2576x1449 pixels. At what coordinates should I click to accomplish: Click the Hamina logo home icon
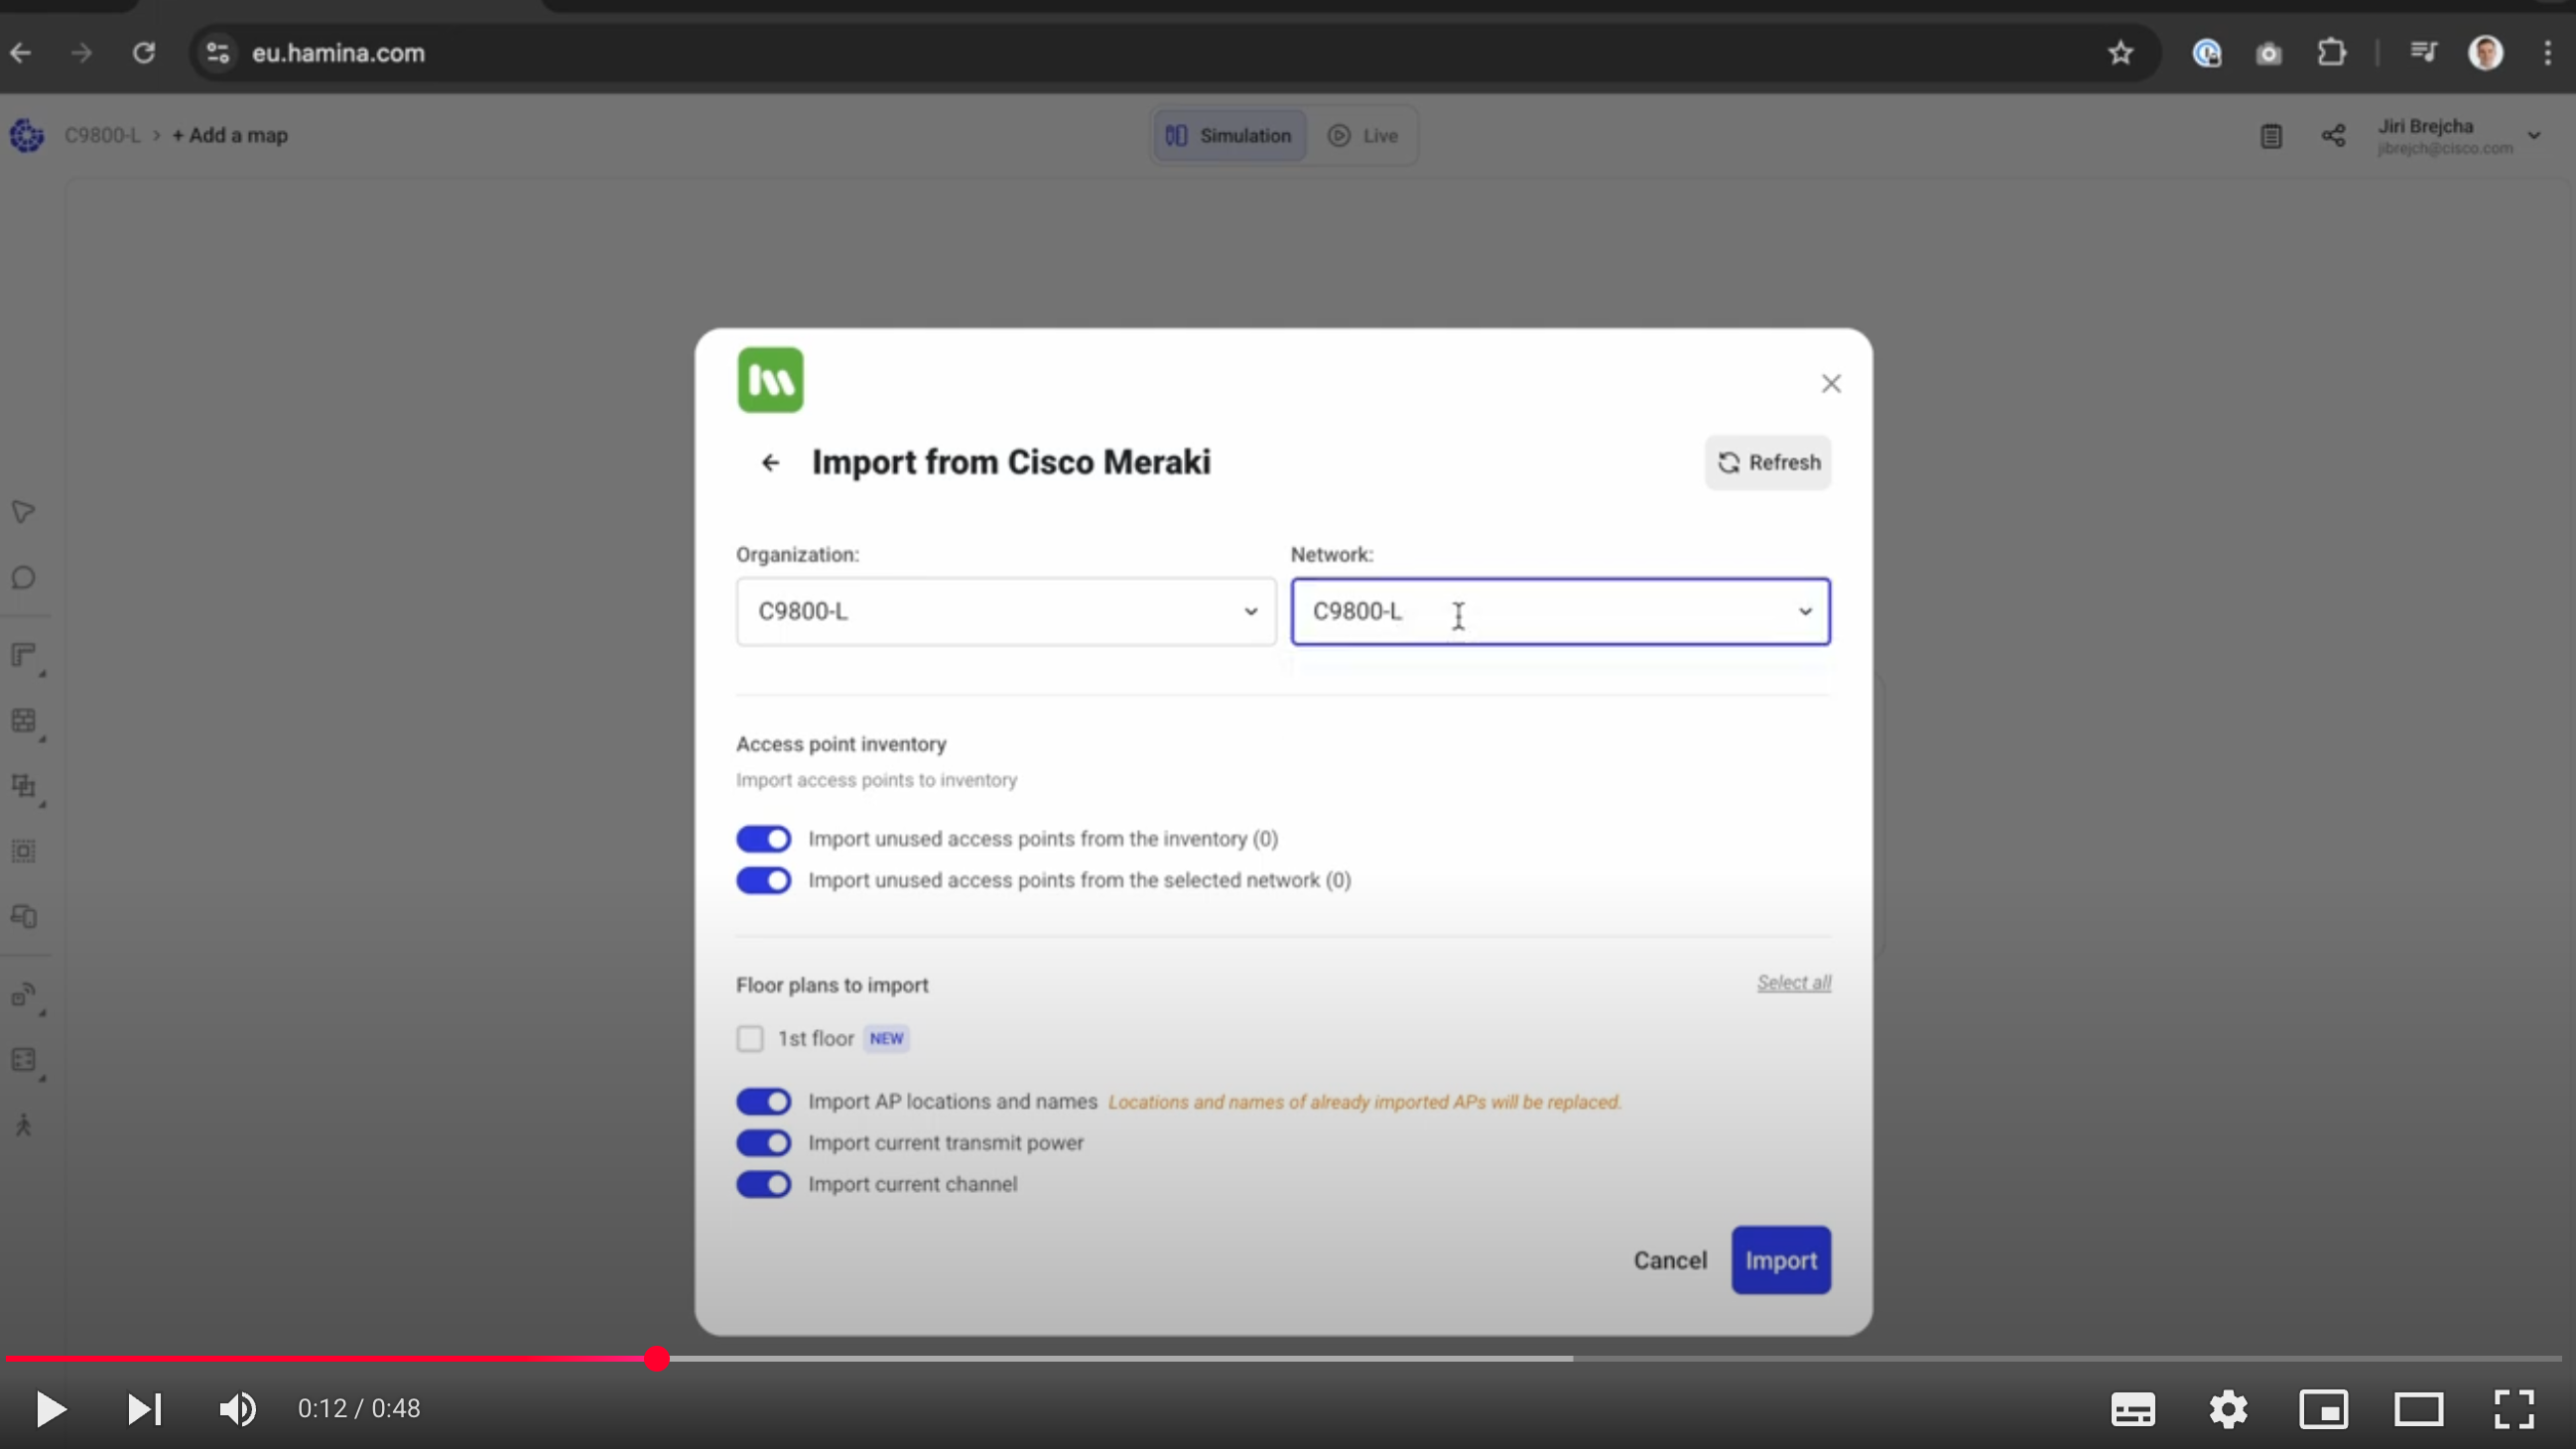pyautogui.click(x=27, y=135)
